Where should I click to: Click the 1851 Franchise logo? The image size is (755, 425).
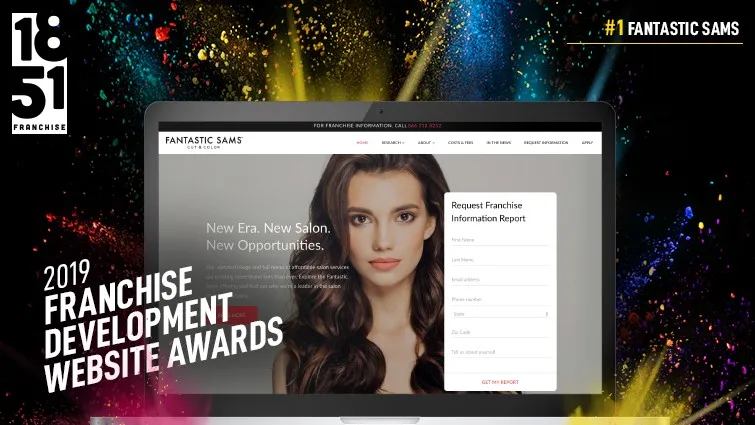(x=39, y=73)
